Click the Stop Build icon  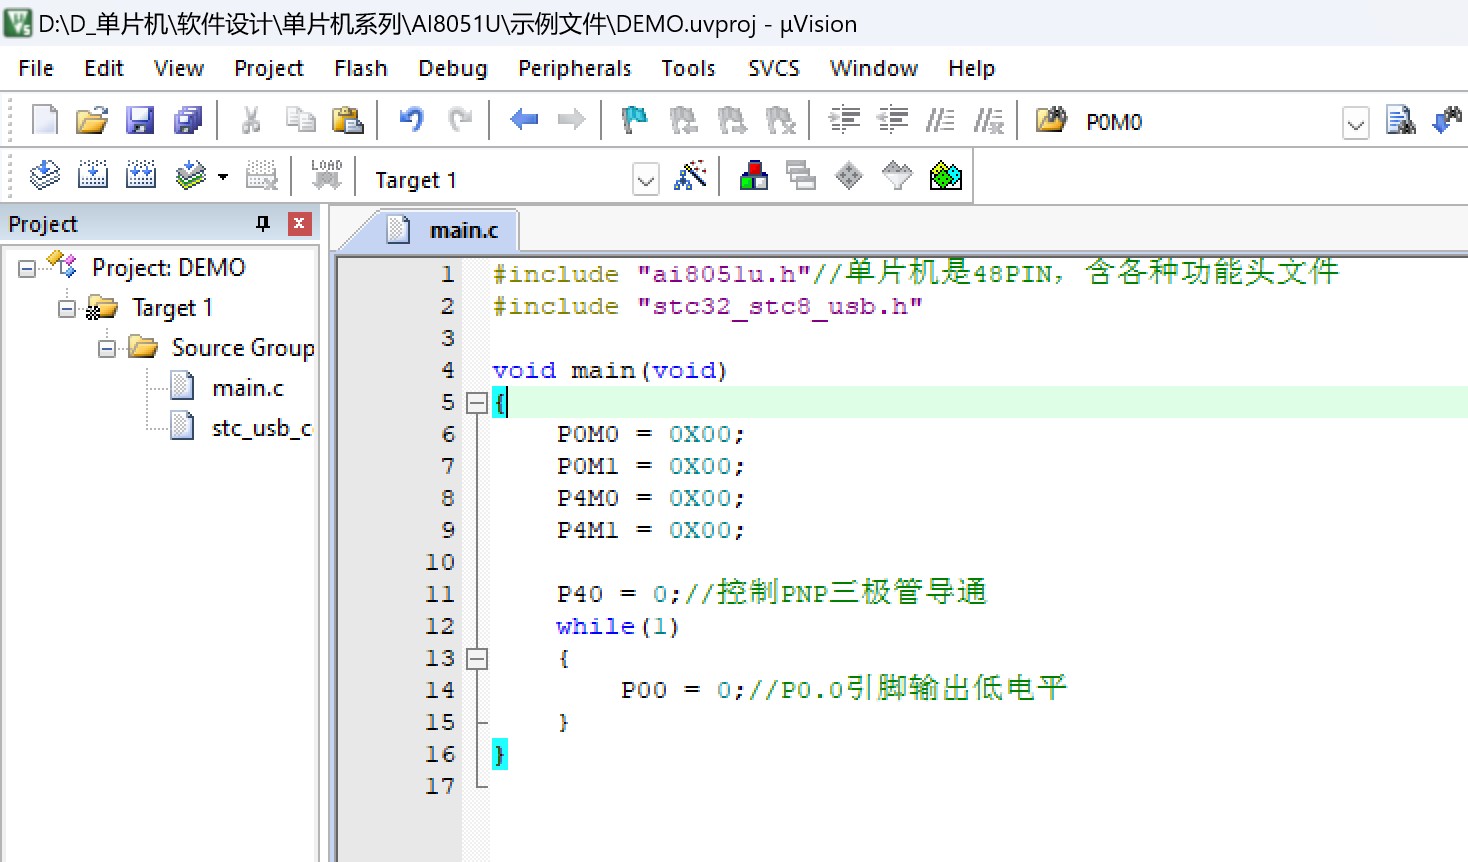pos(262,176)
